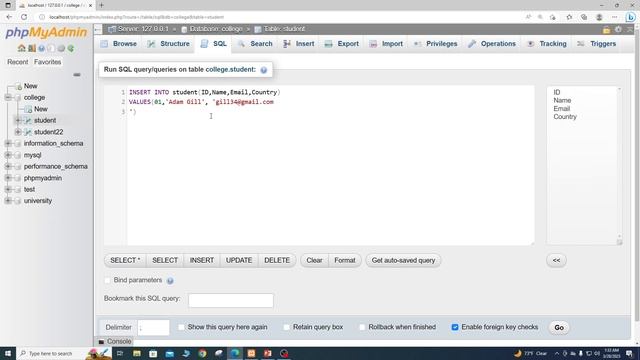Expand the student table node
The height and width of the screenshot is (360, 640).
point(18,120)
